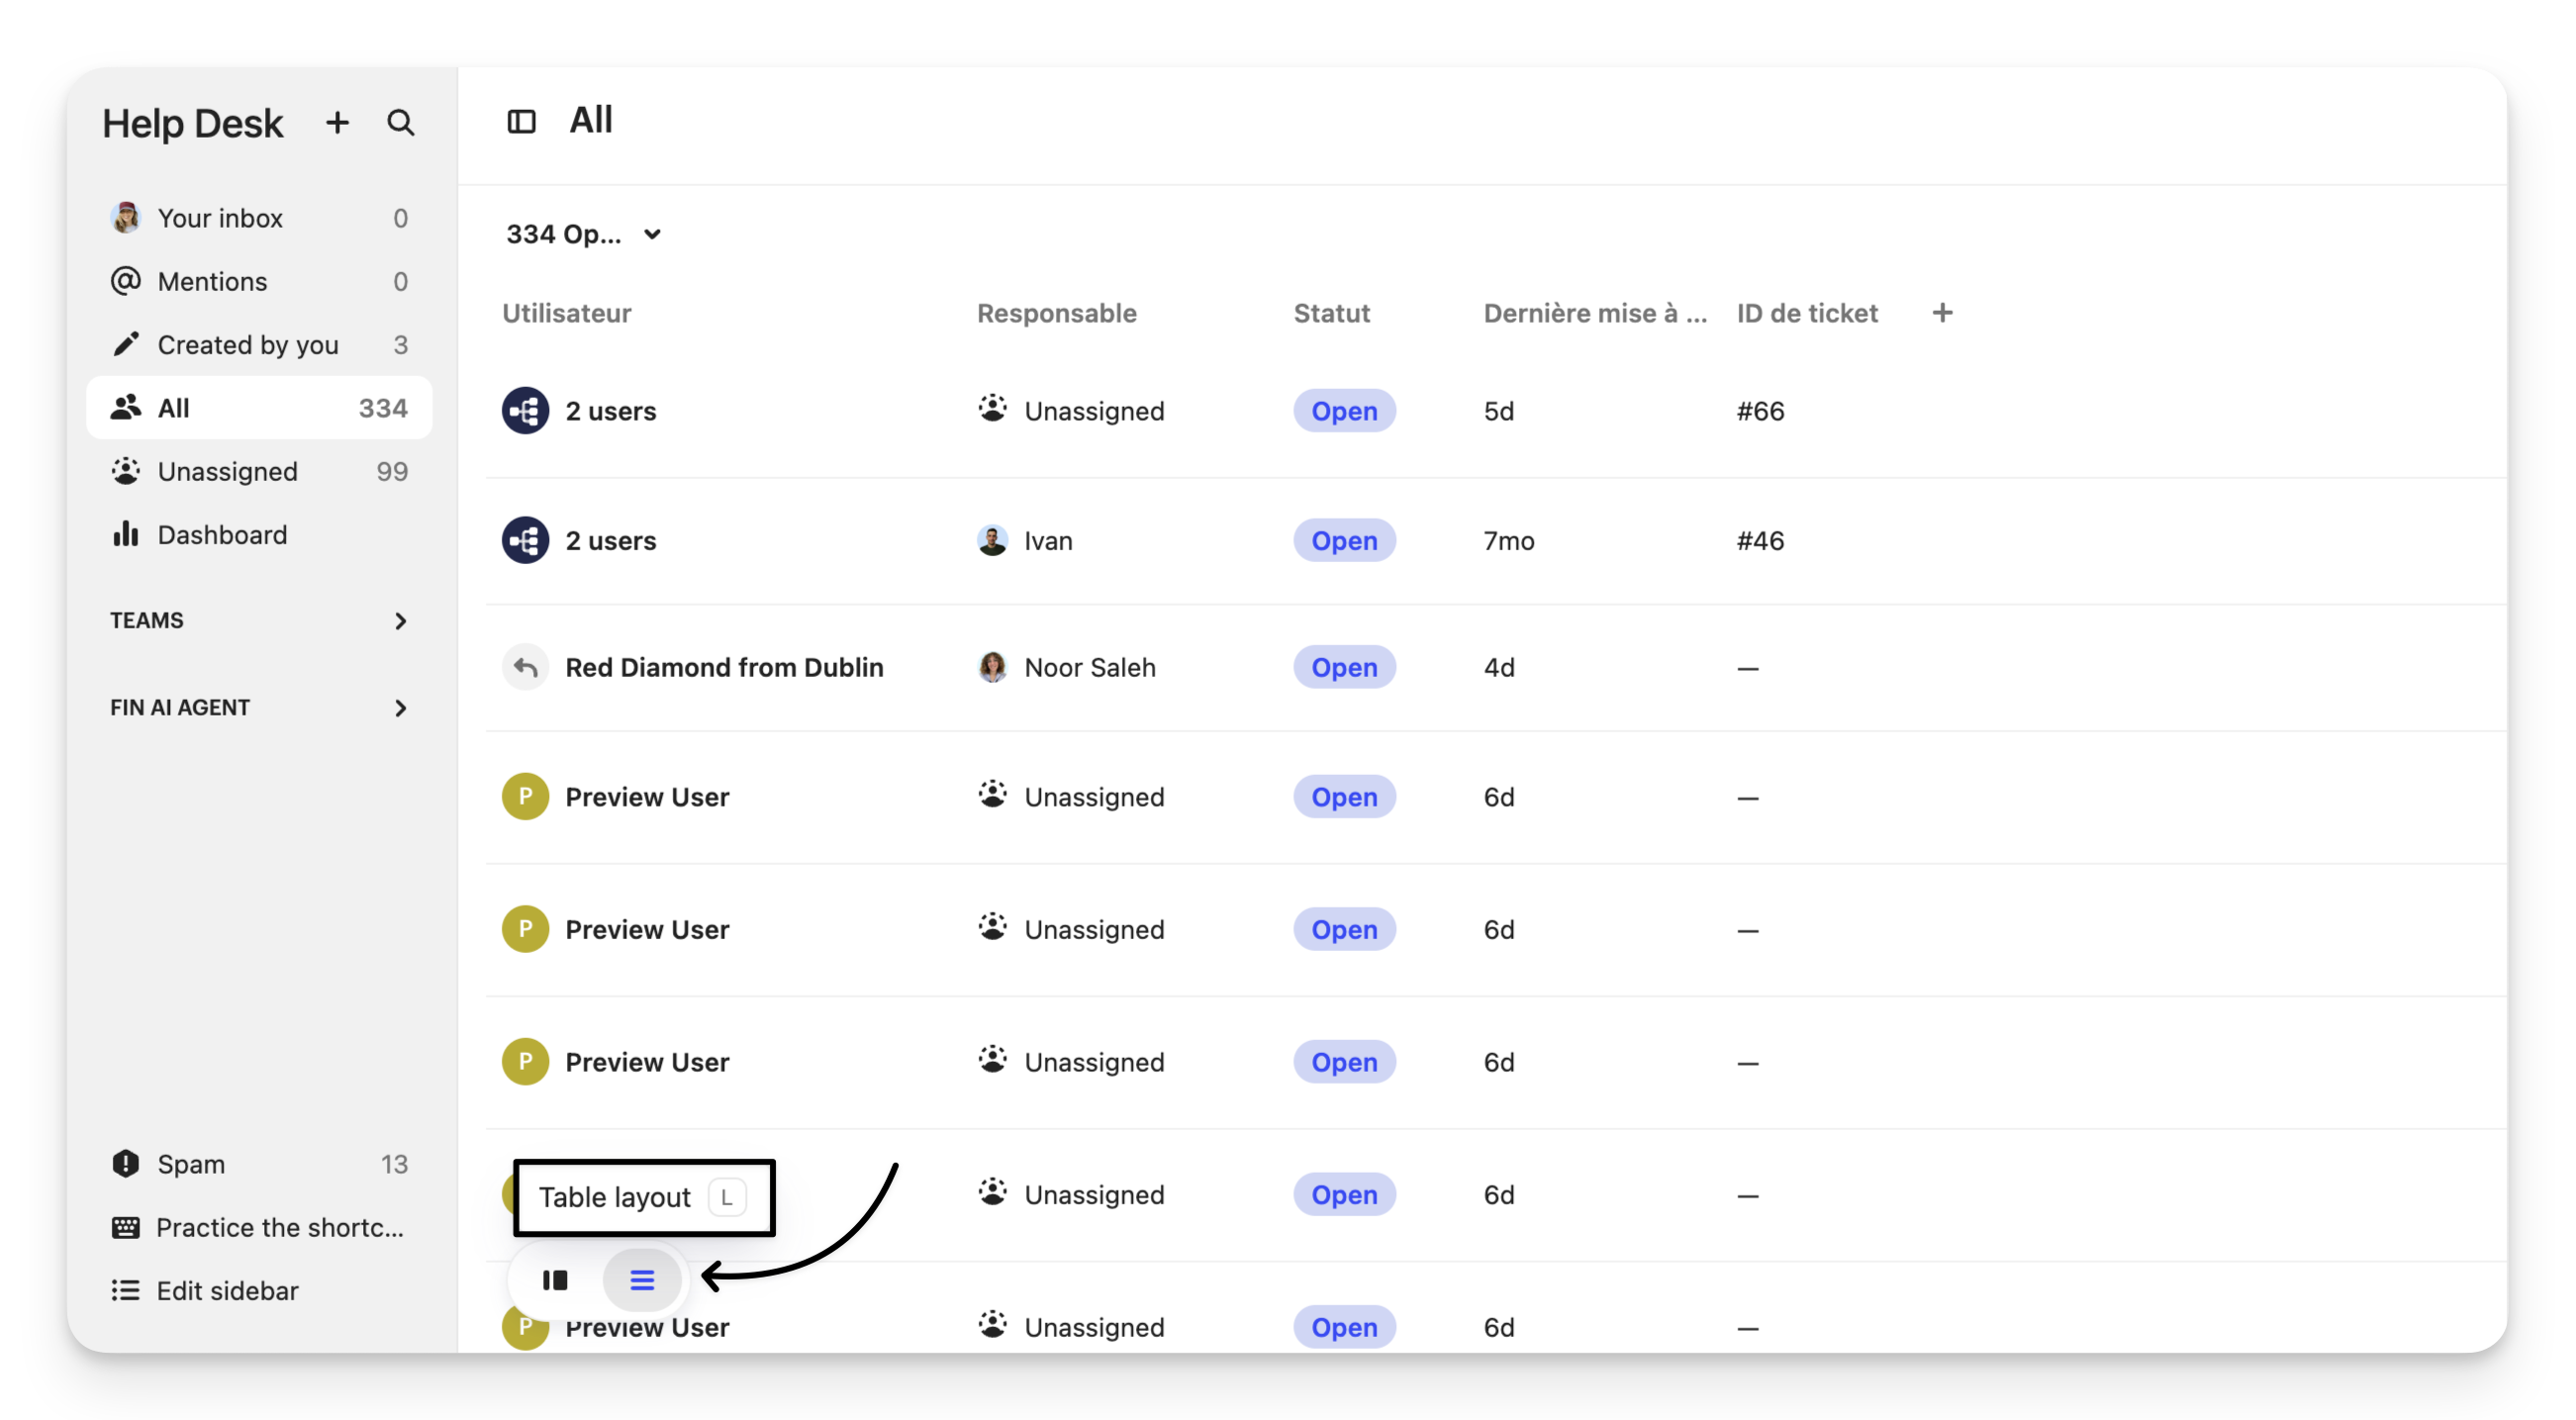Expand the FIN AI AGENT section
Viewport: 2576px width, 1420px height.
coord(259,708)
